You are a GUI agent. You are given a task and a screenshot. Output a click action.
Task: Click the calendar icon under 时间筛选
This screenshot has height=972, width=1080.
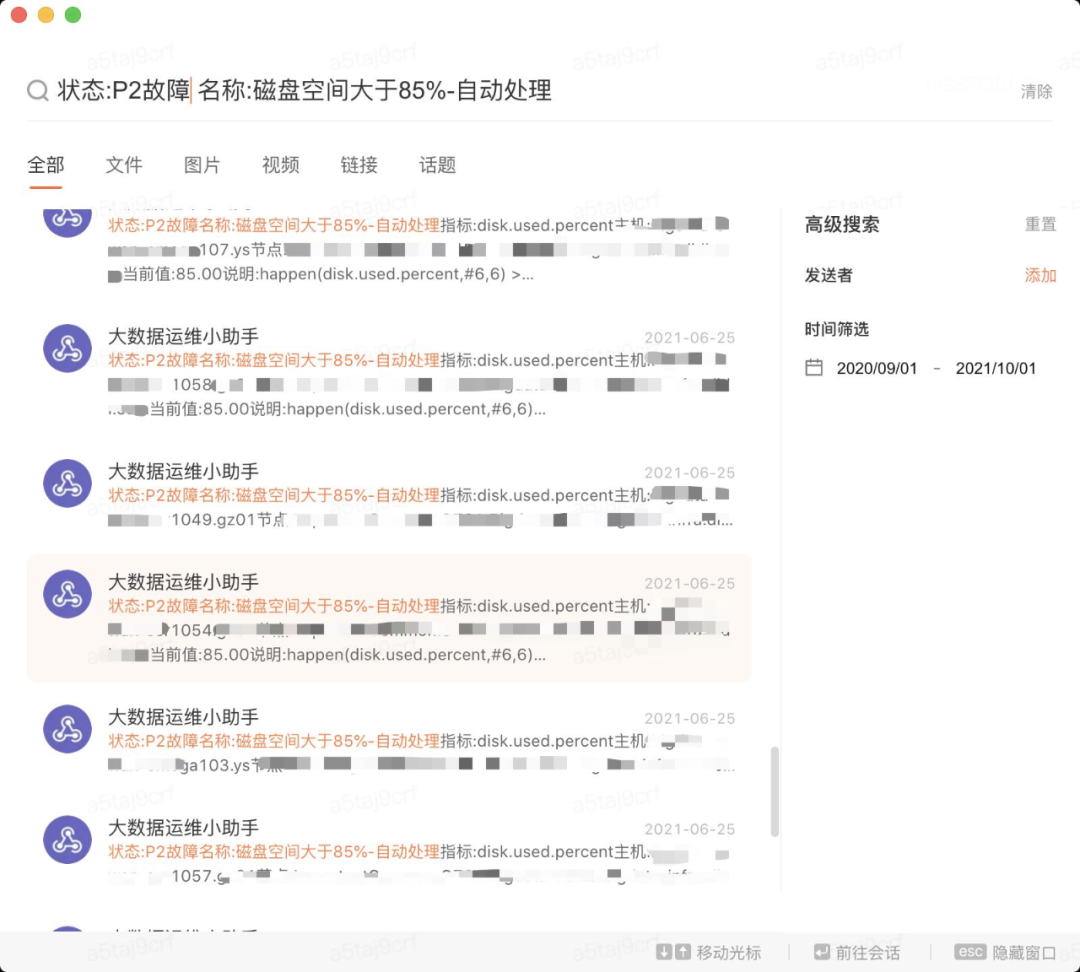click(814, 369)
